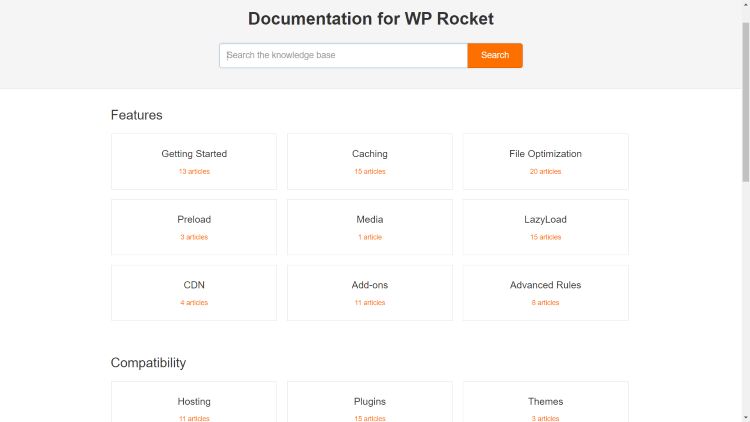Open the Preload category card
The image size is (750, 422).
point(194,227)
